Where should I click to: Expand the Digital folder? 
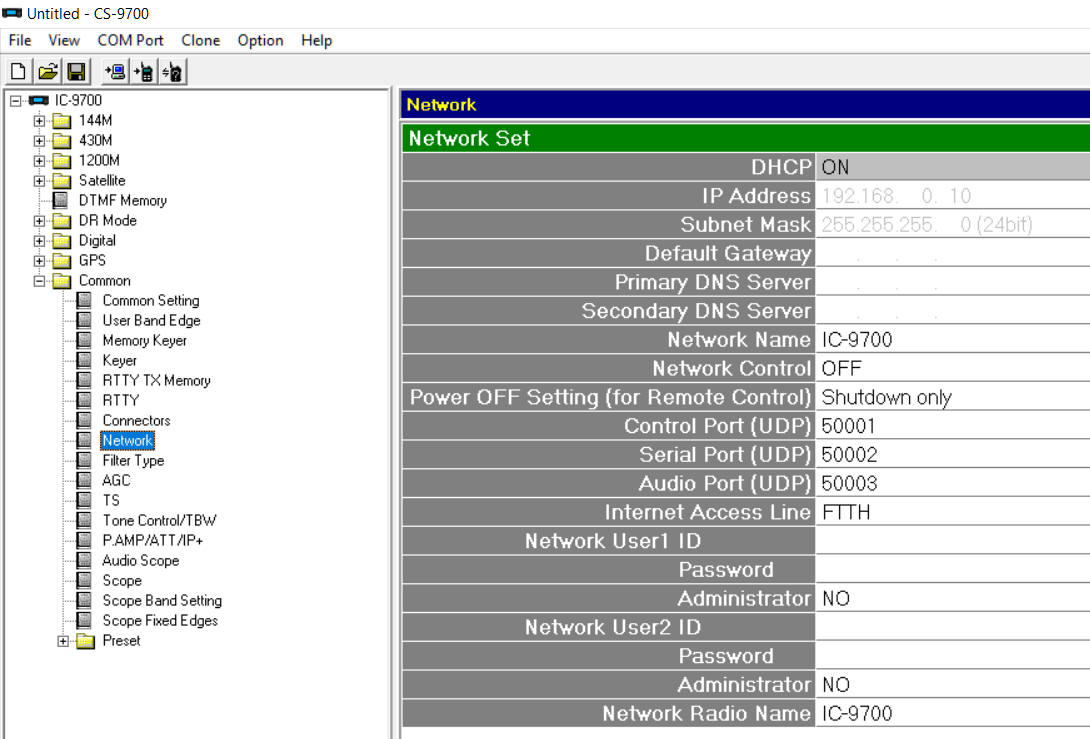[39, 241]
